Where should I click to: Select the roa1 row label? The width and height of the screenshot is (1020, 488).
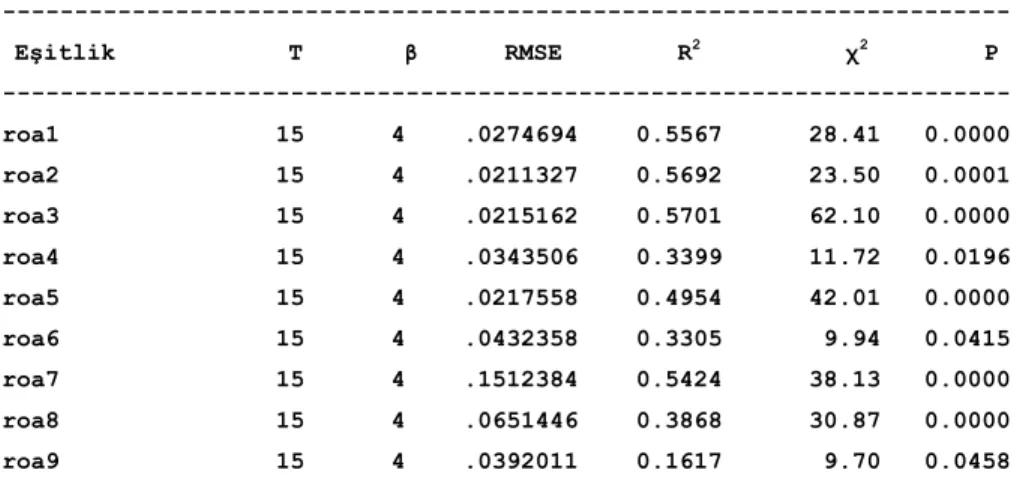tap(31, 135)
